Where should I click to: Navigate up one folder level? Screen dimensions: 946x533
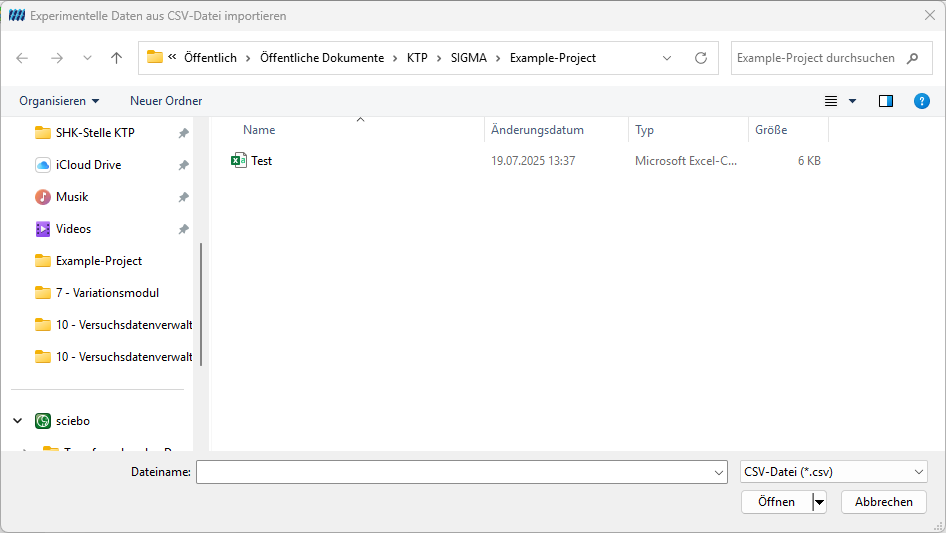click(x=116, y=58)
